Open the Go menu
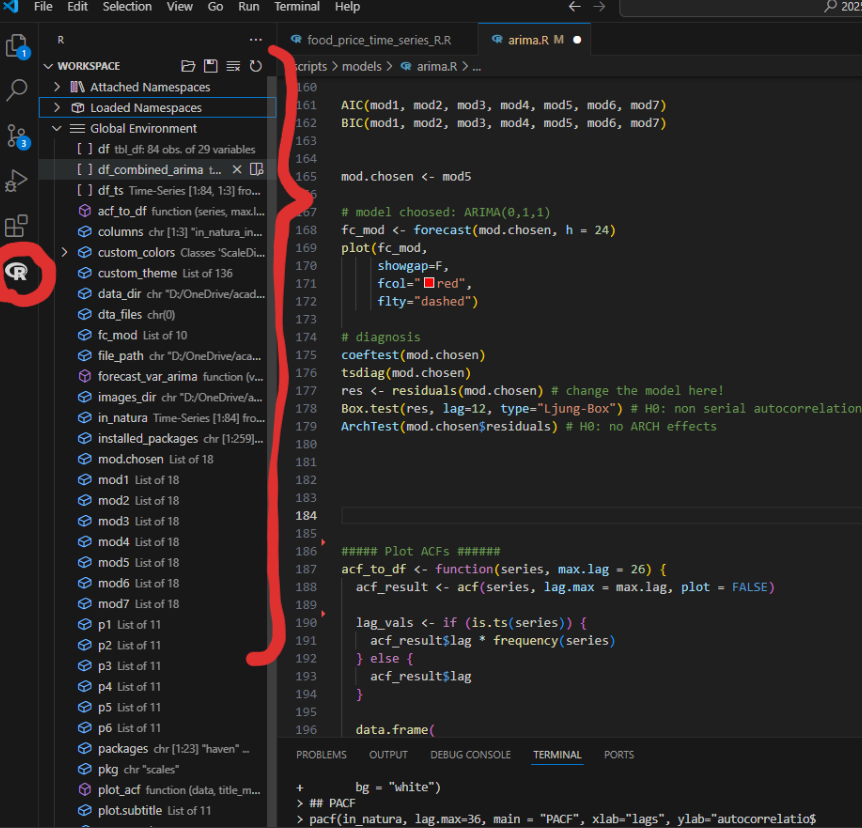 215,7
